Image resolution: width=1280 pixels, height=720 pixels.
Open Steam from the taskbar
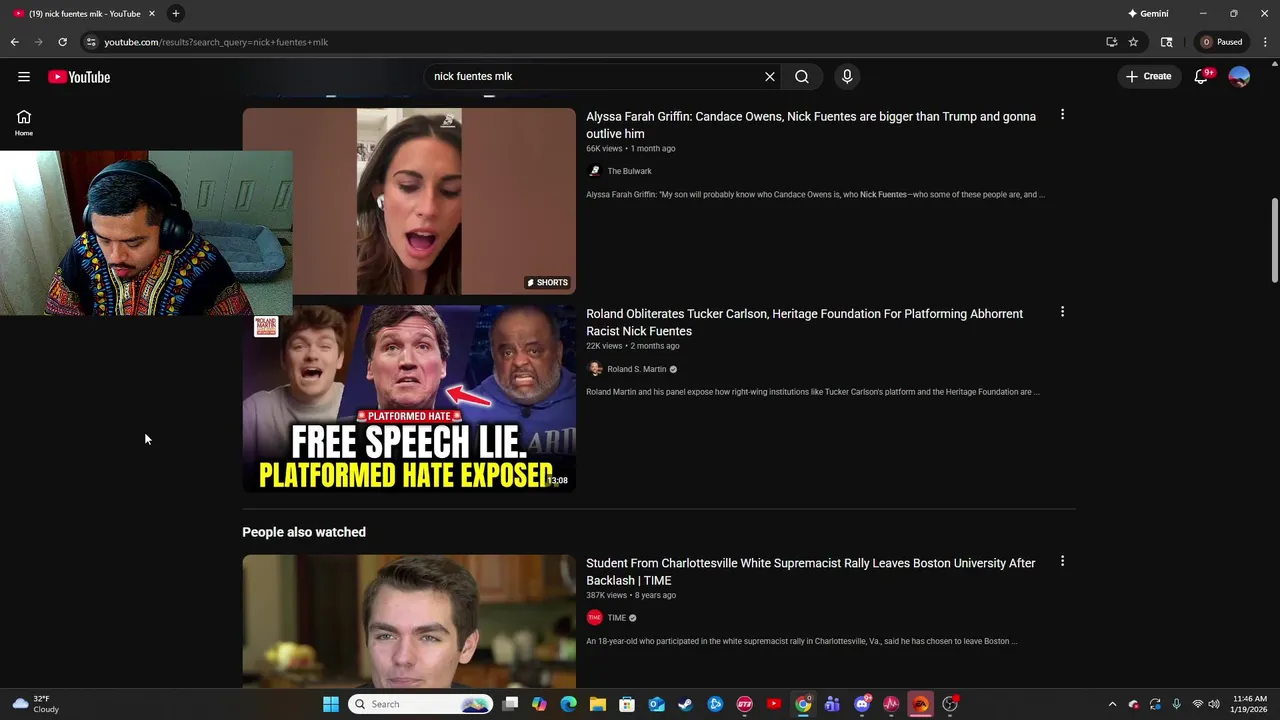686,704
